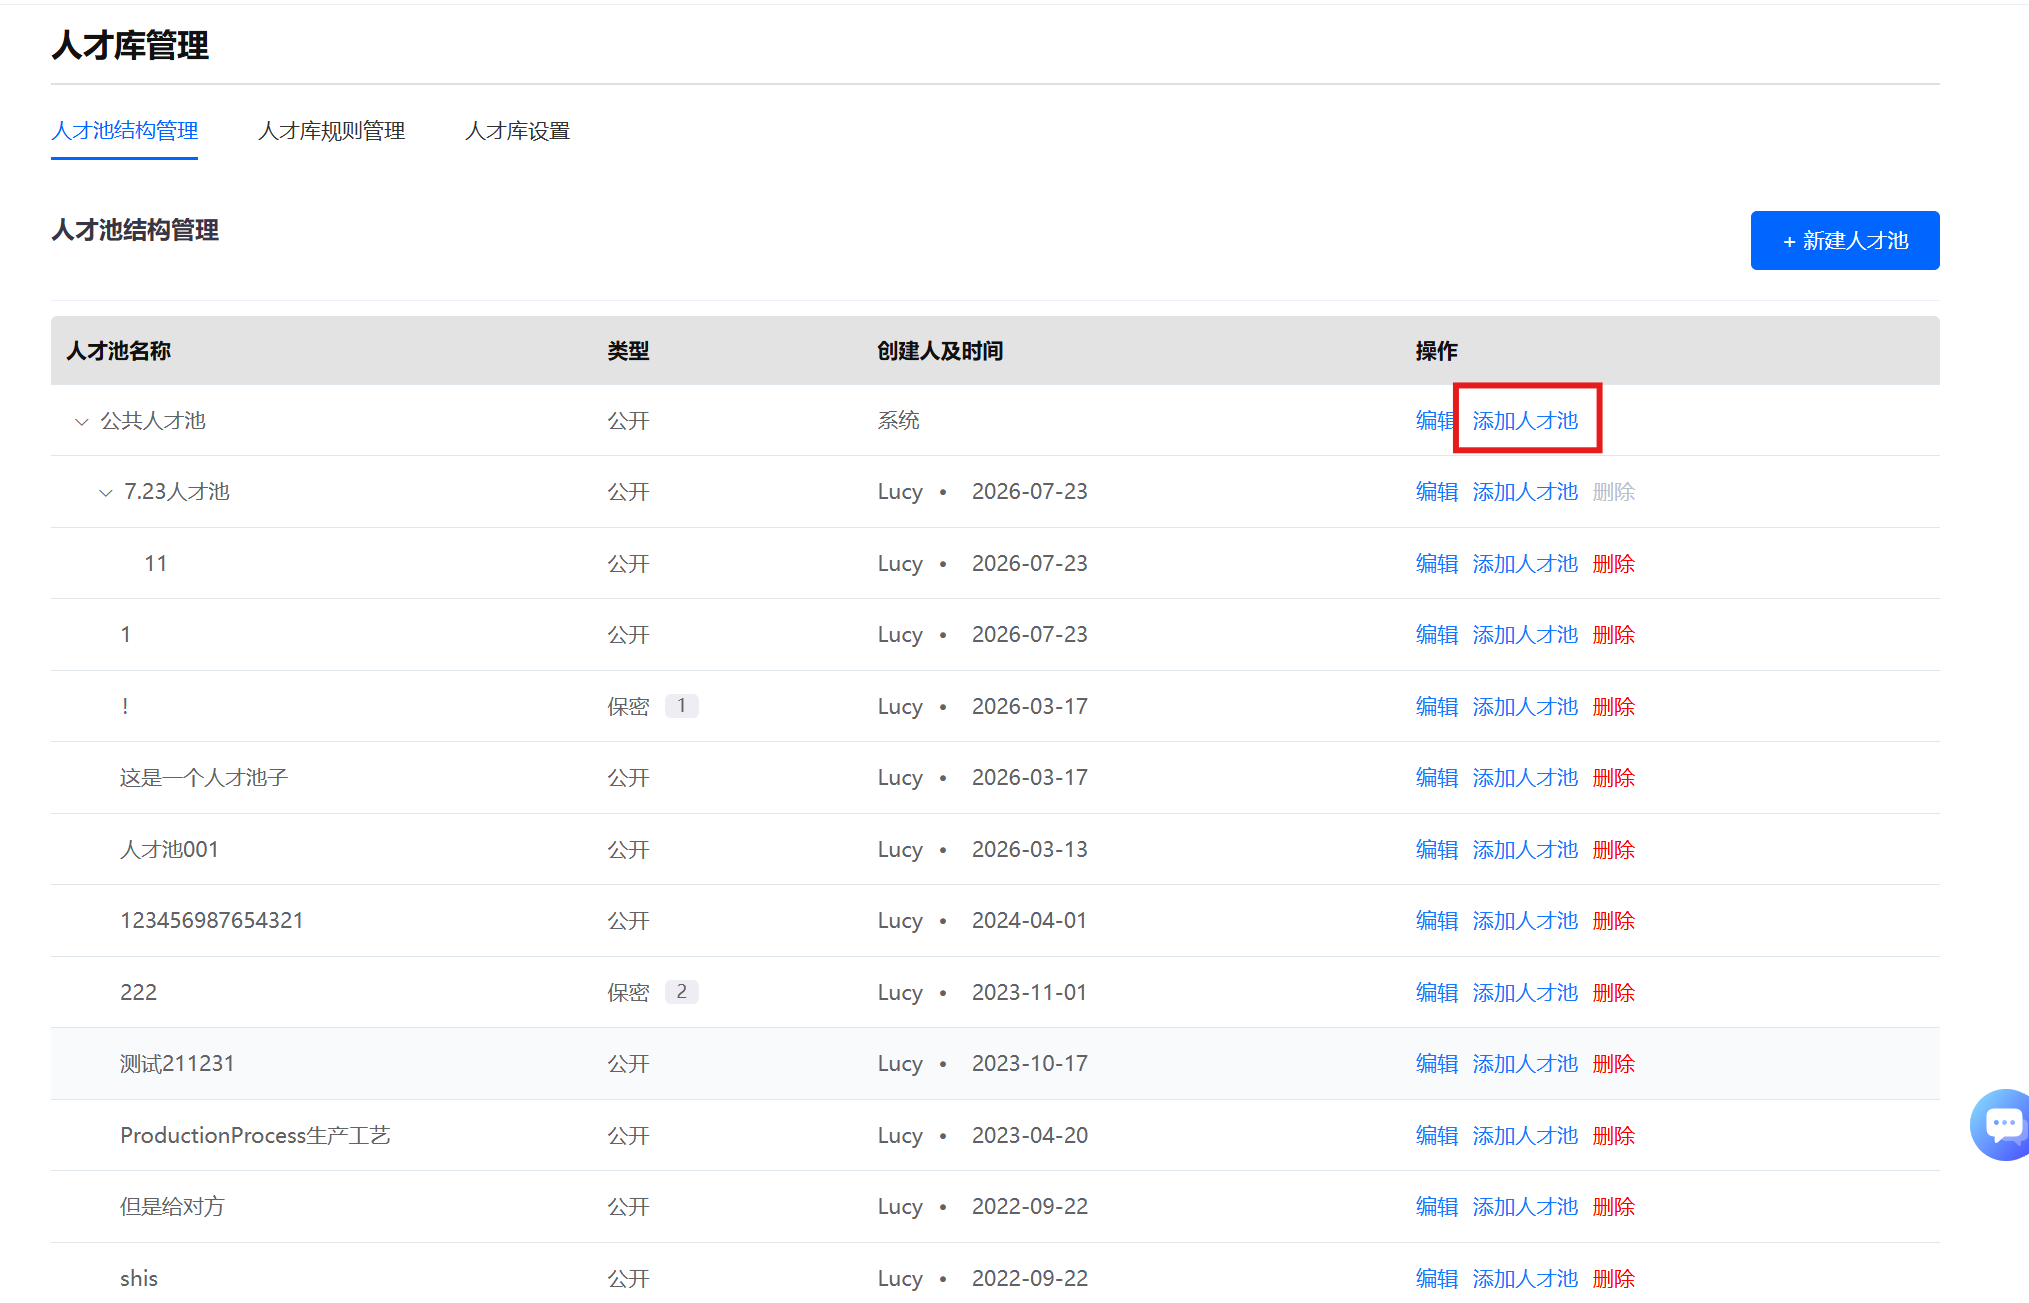Delete the 这是一个人才池子 pool
This screenshot has width=2029, height=1303.
click(x=1614, y=778)
